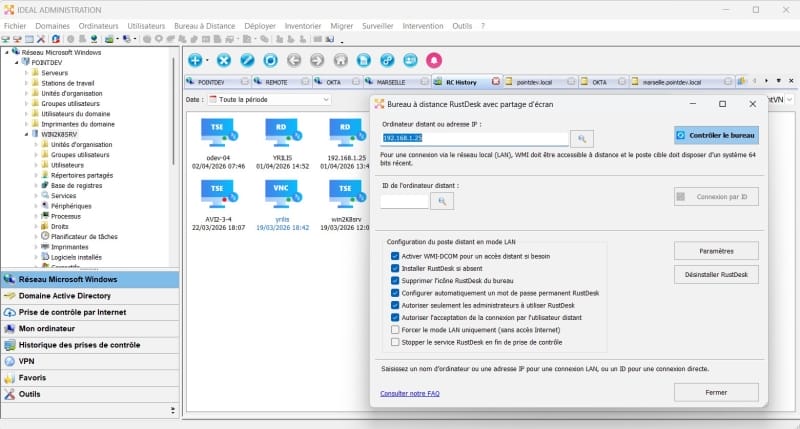Screen dimensions: 800x429
Task: Open the Toute la période date dropdown
Action: [270, 100]
